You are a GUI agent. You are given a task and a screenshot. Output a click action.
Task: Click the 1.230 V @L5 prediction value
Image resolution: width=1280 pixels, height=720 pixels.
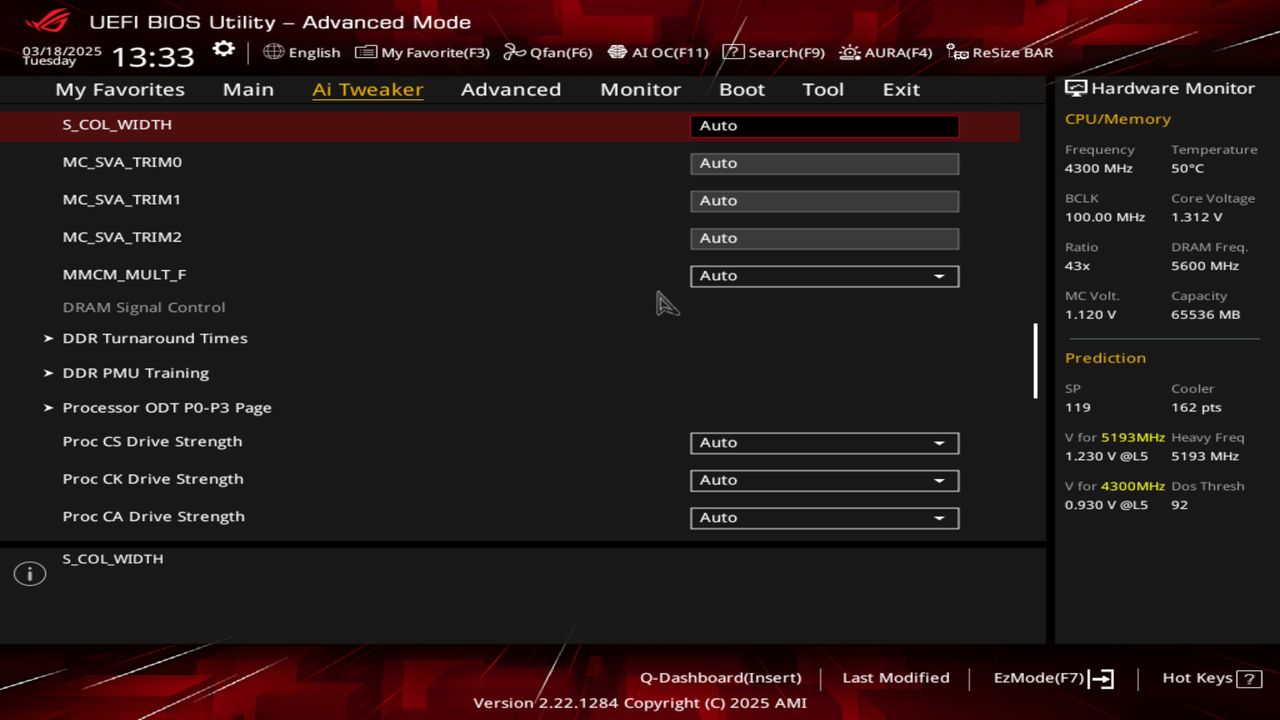[1106, 456]
